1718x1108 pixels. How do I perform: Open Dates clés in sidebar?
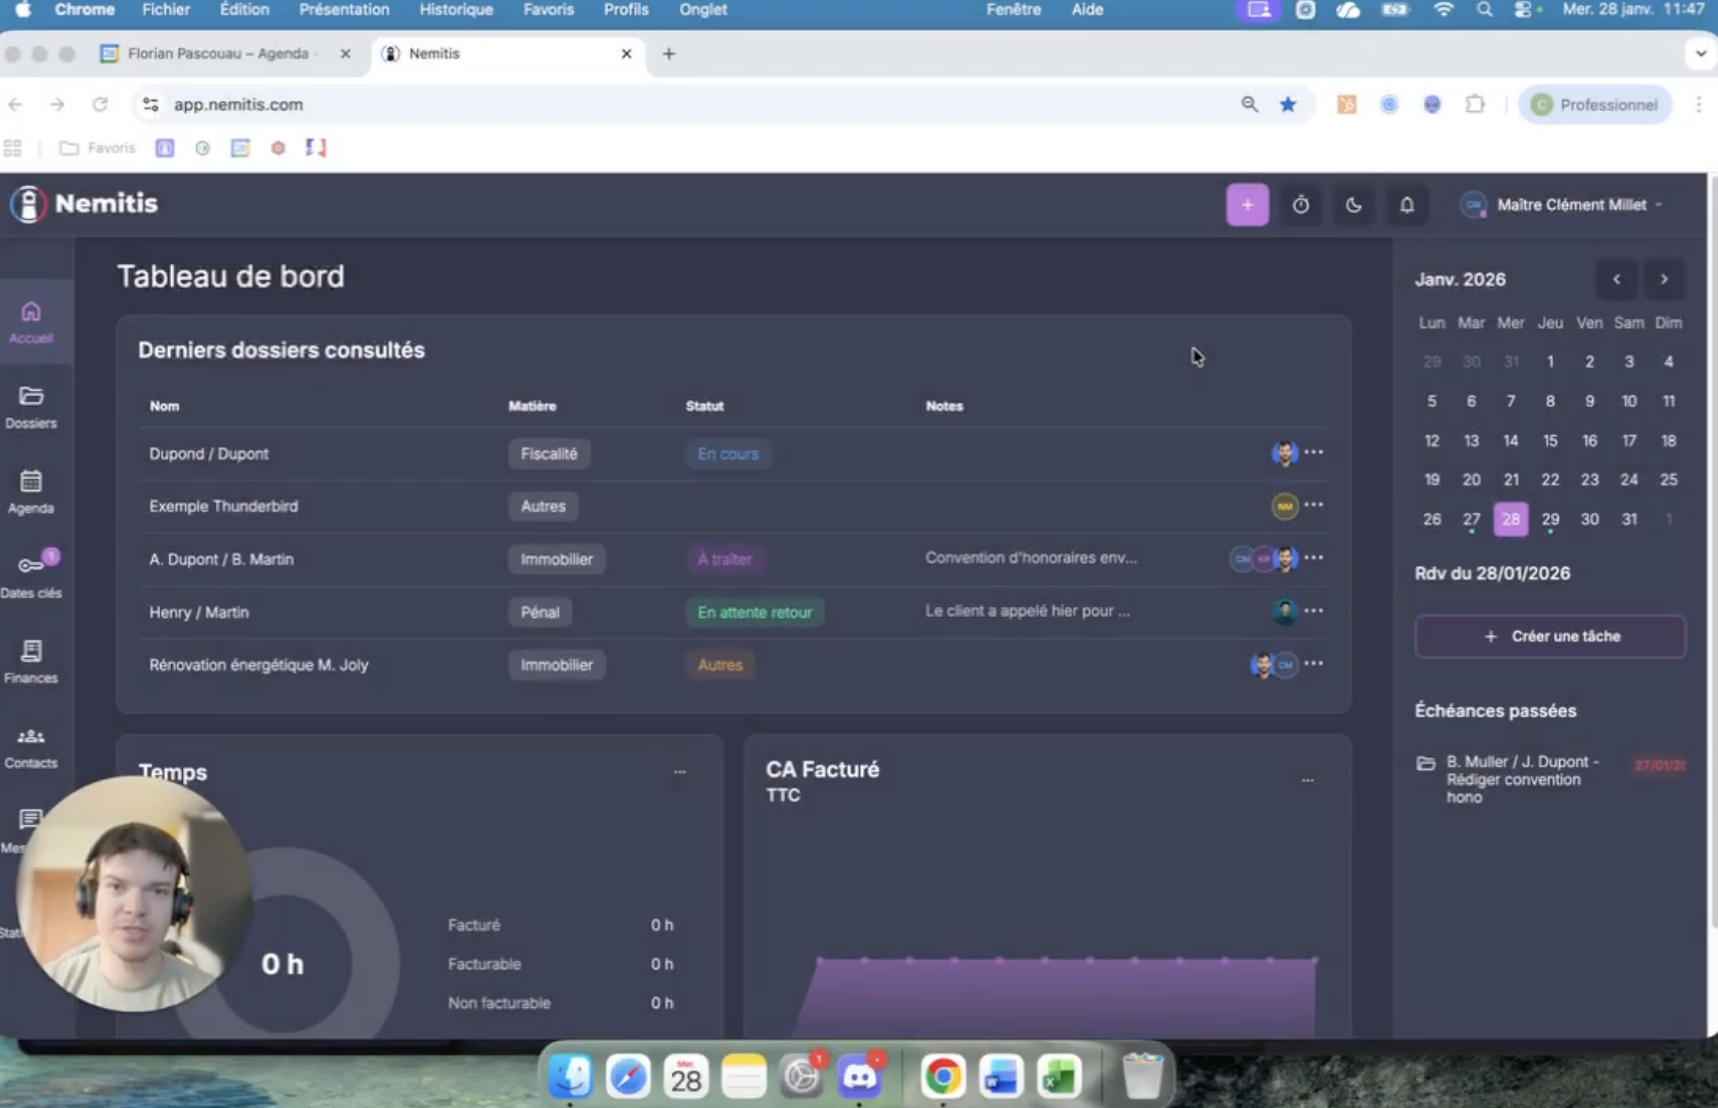pyautogui.click(x=31, y=576)
